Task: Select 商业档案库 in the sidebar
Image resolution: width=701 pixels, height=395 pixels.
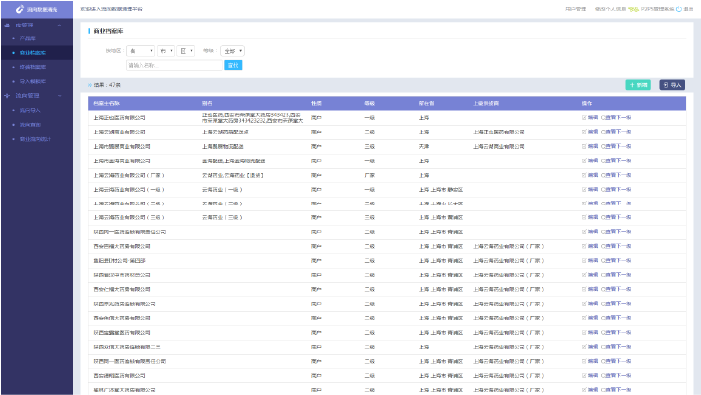Action: coord(33,53)
